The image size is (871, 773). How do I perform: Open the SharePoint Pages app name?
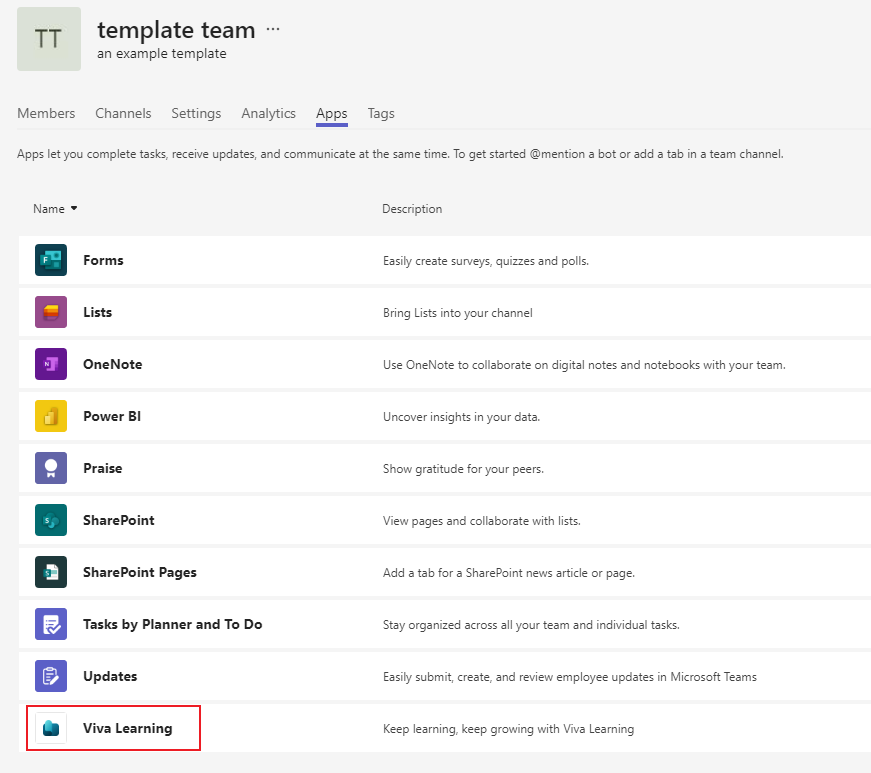click(x=140, y=573)
